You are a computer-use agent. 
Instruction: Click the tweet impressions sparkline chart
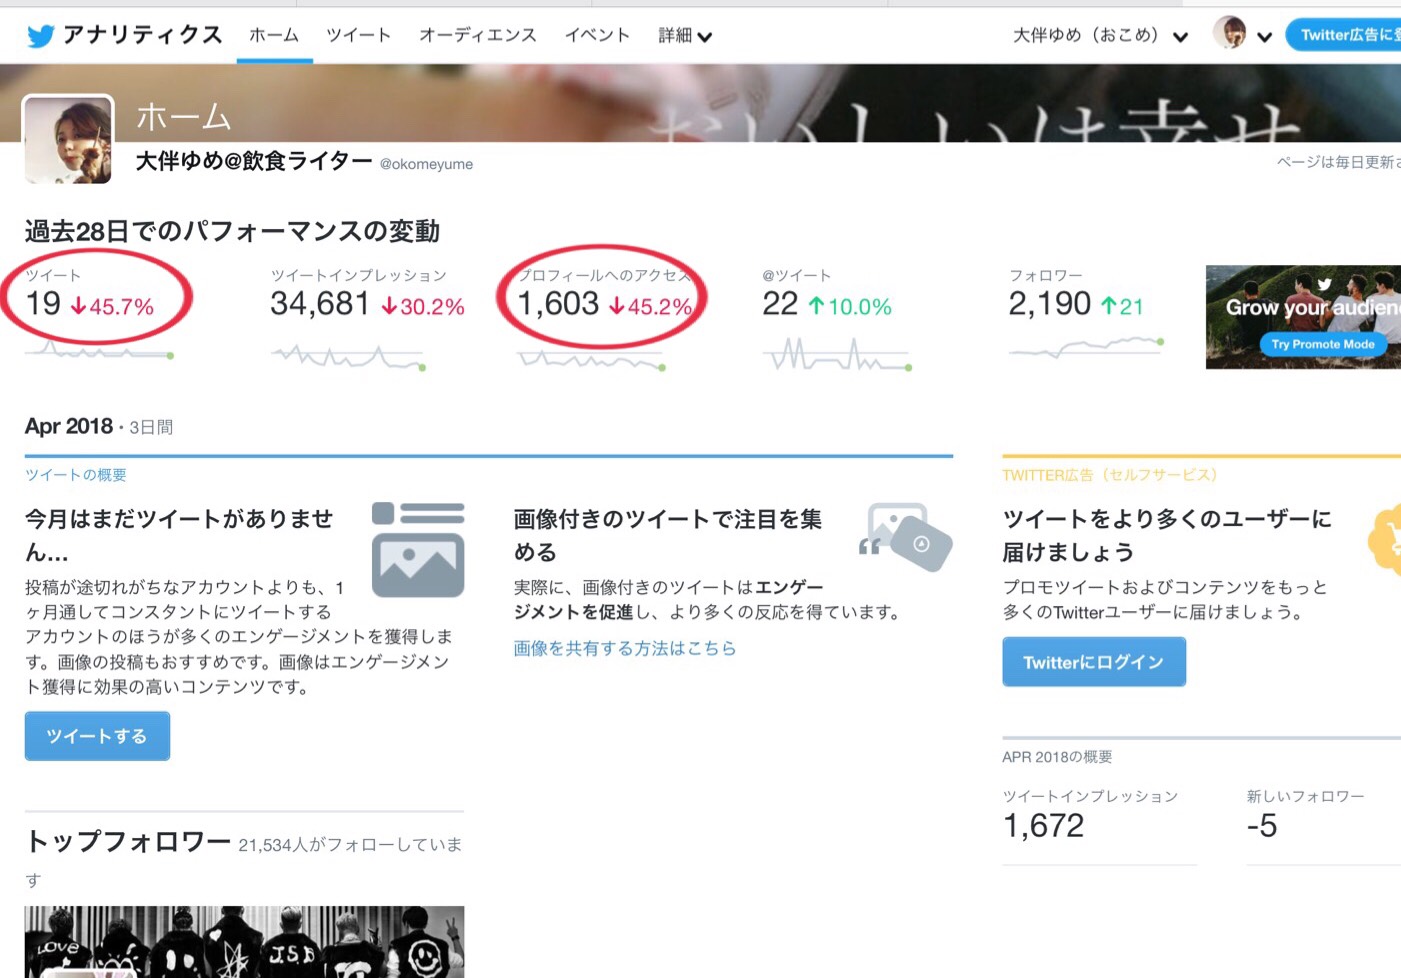[x=347, y=357]
